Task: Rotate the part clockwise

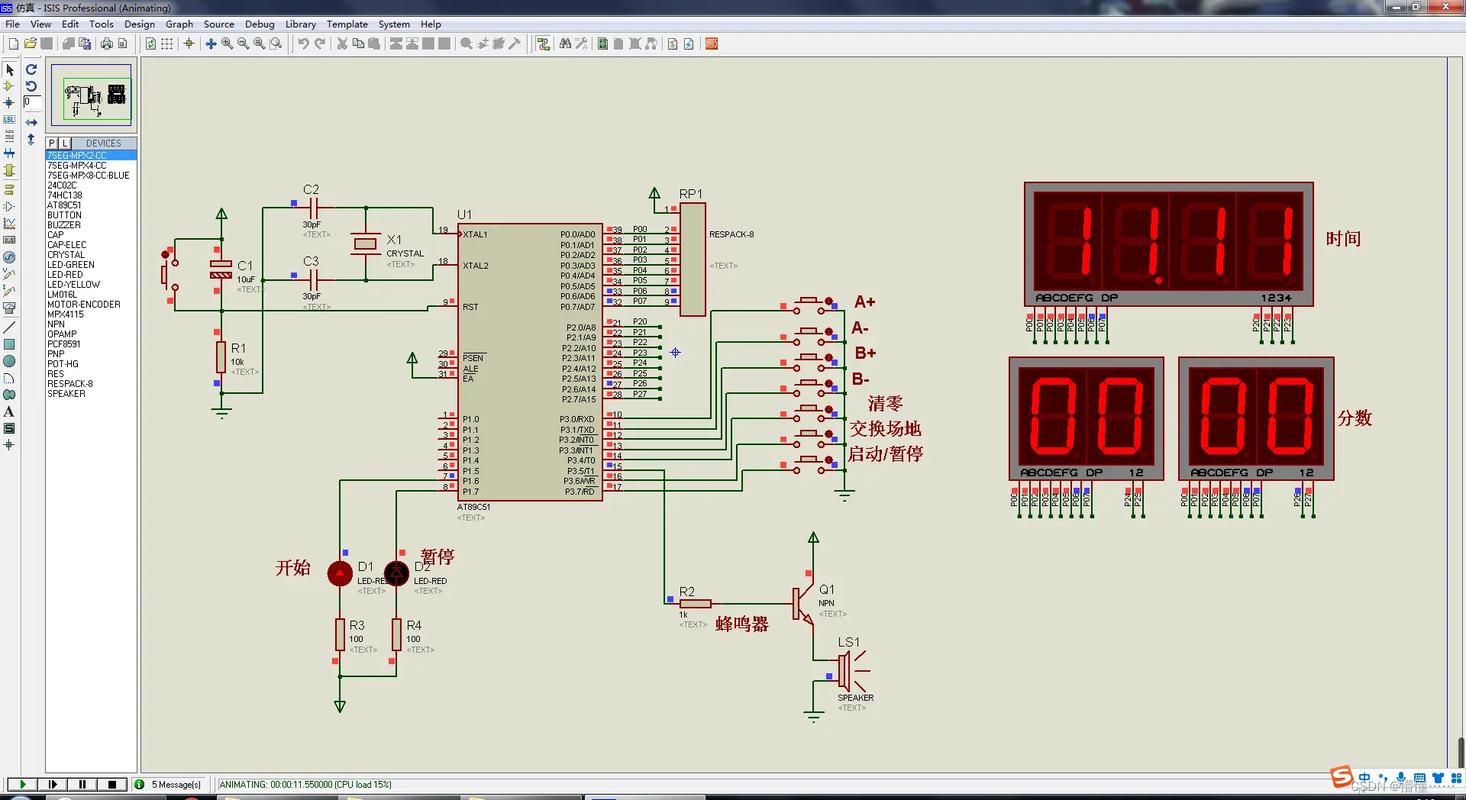Action: click(x=31, y=70)
